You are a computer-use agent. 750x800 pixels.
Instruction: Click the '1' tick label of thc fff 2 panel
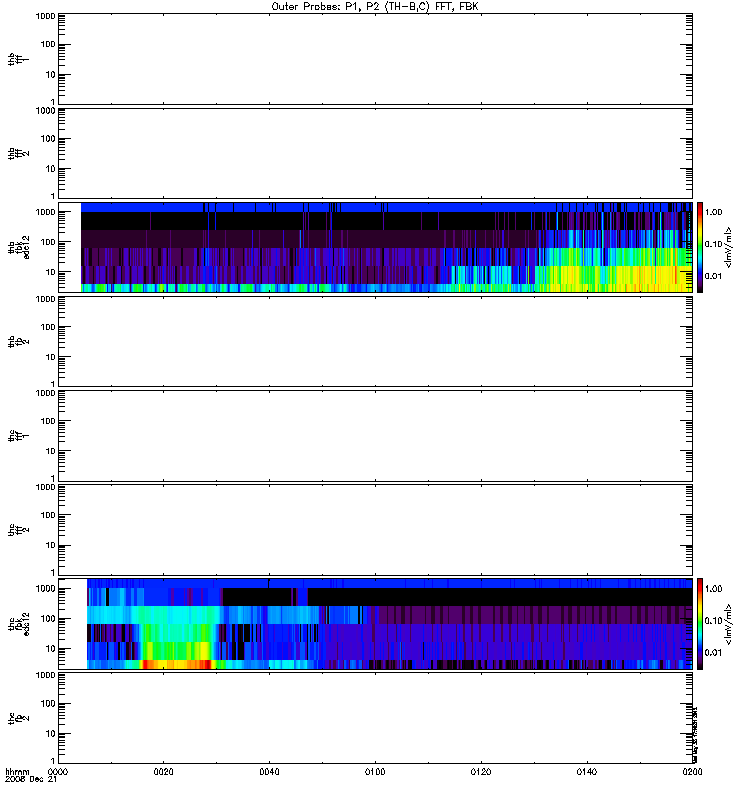(x=53, y=572)
